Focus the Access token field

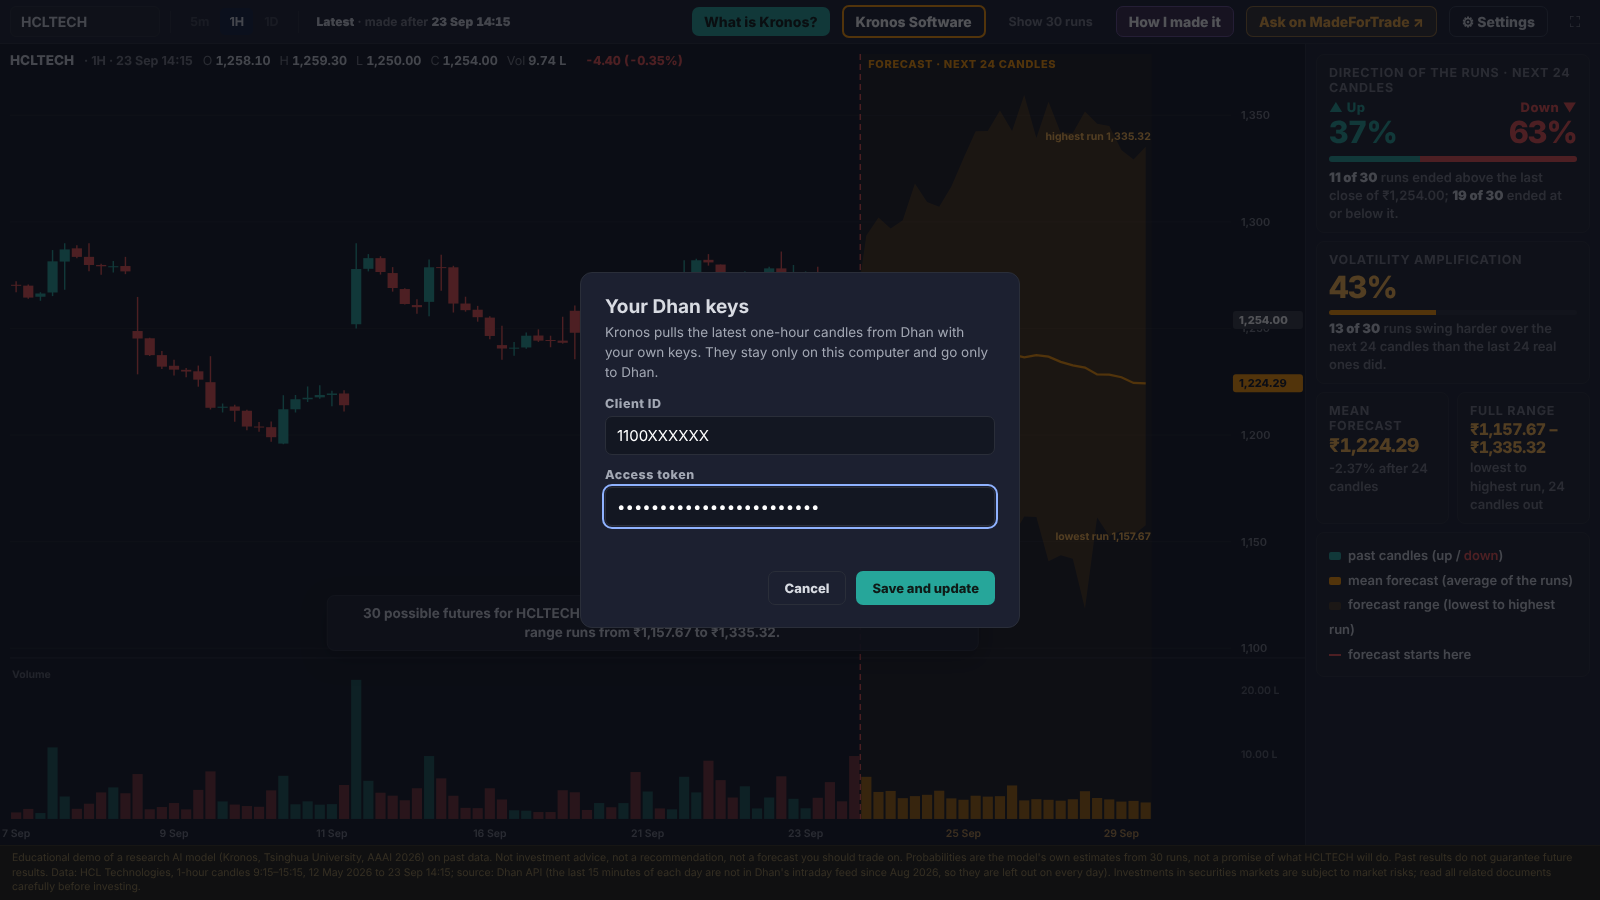(x=800, y=507)
